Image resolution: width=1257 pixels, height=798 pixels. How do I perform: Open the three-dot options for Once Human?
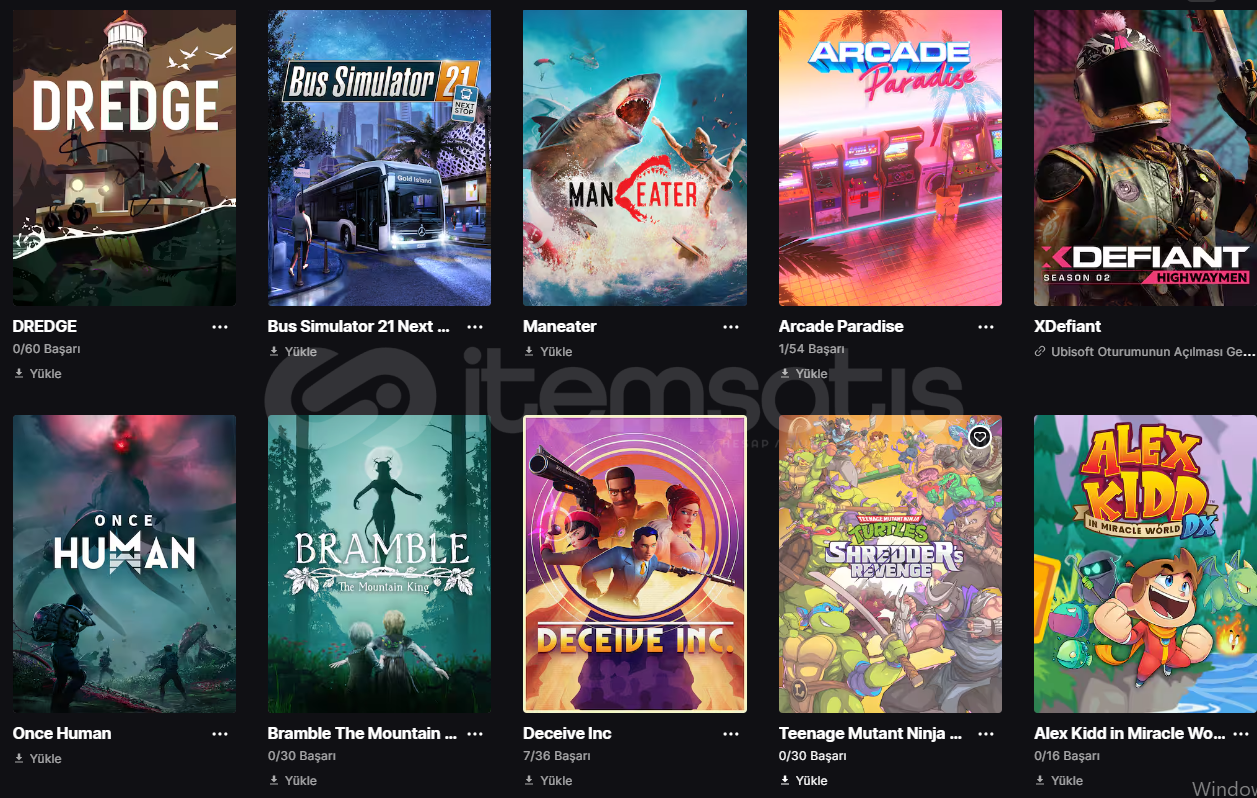(220, 734)
